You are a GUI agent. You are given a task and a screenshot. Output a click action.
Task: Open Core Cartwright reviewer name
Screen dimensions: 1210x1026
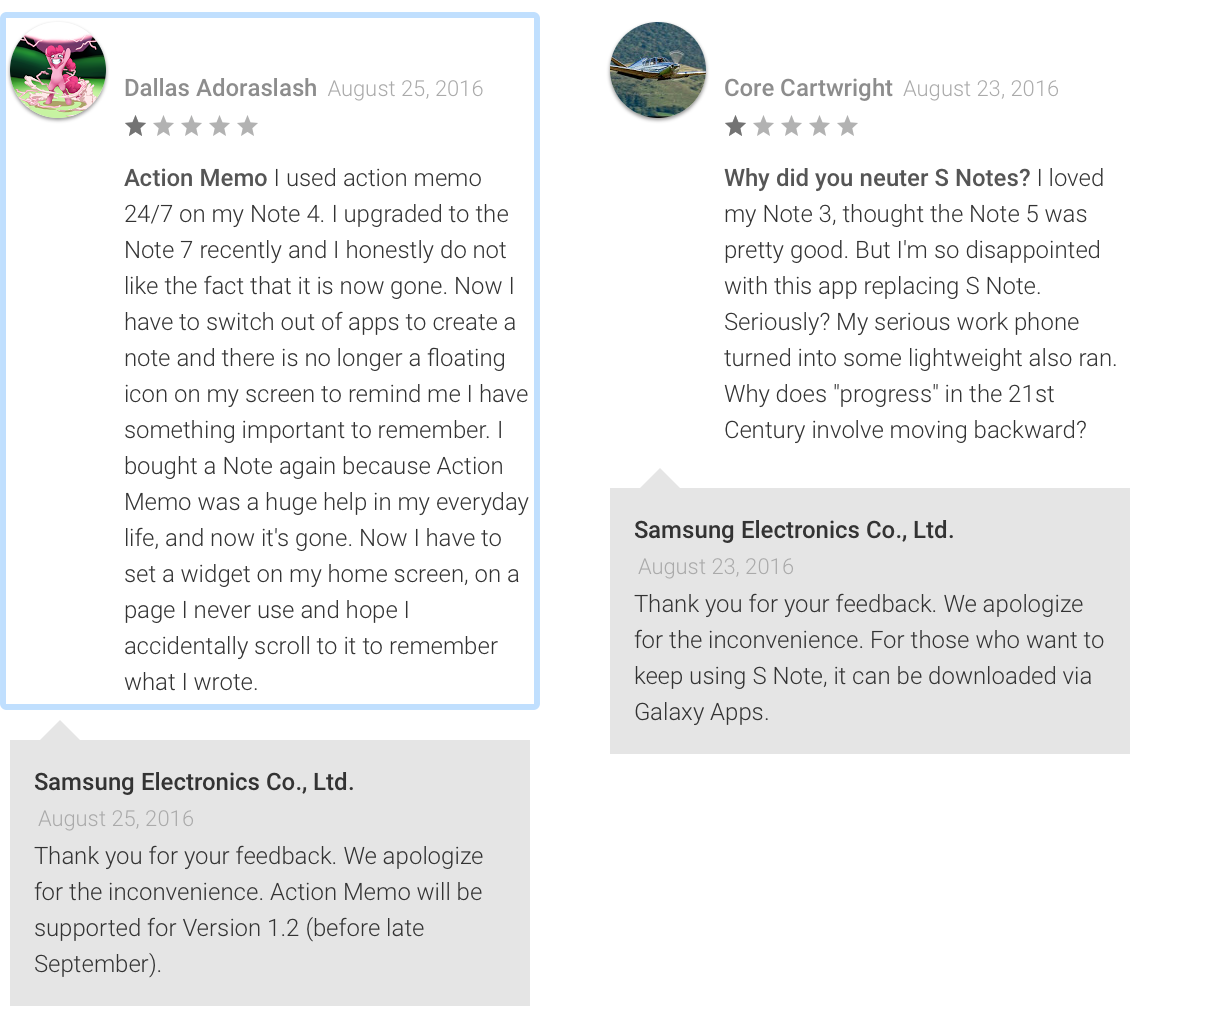coord(808,88)
